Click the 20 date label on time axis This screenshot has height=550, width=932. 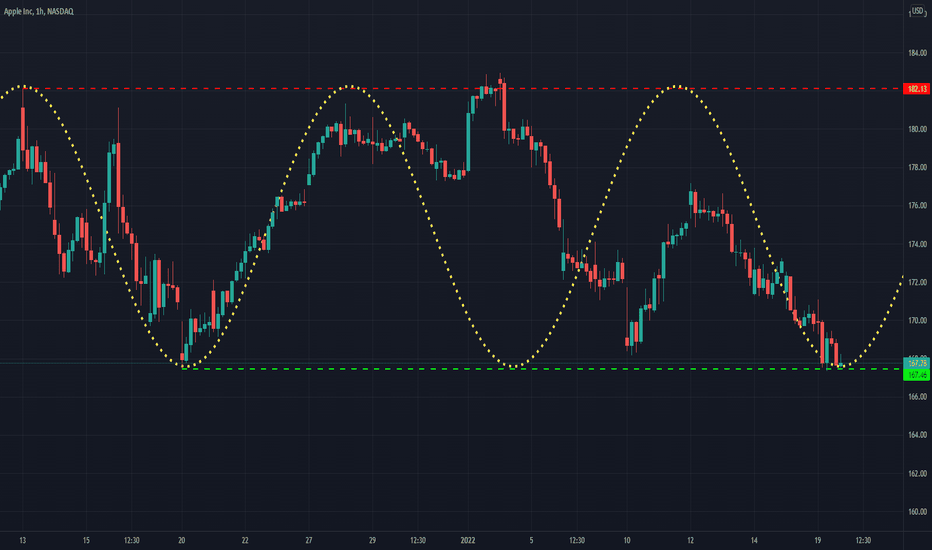[x=181, y=540]
